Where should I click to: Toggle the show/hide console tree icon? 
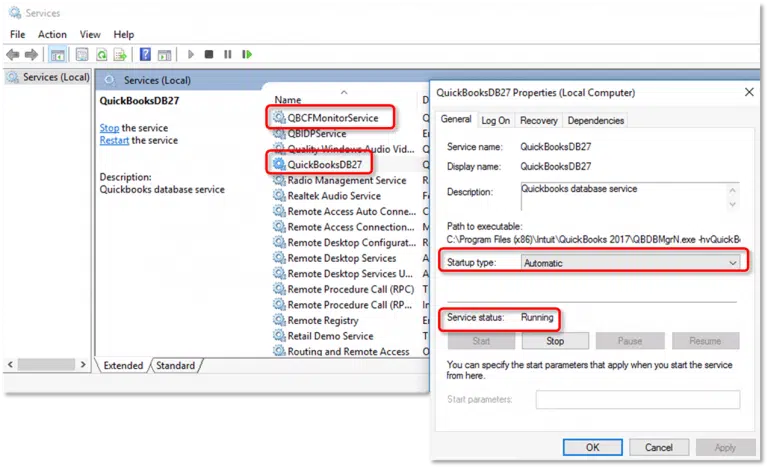pyautogui.click(x=57, y=54)
